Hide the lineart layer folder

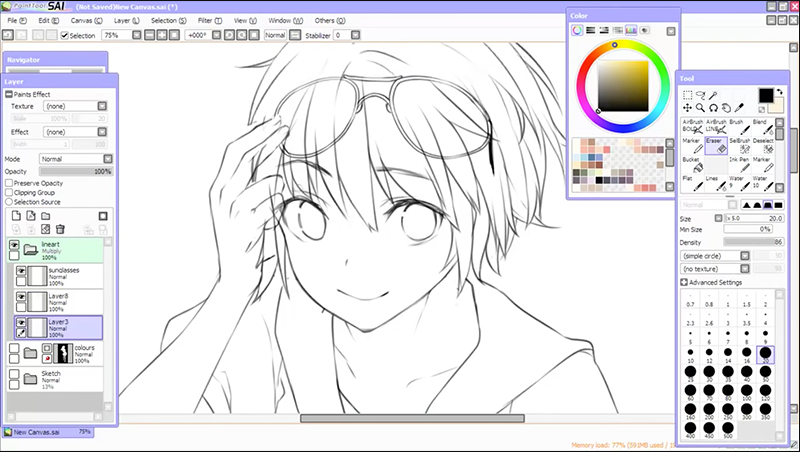tap(15, 244)
